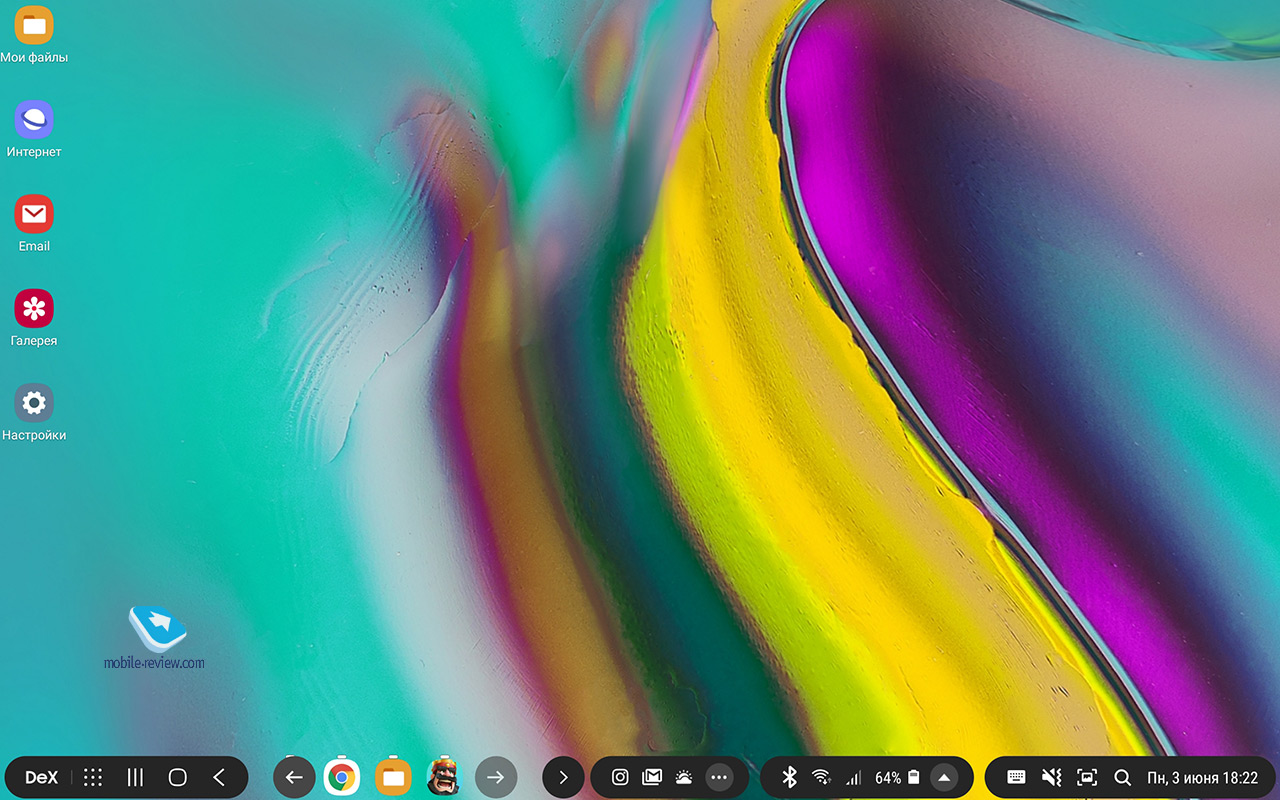Take a screen capture with screenshot icon
Image resolution: width=1280 pixels, height=800 pixels.
pyautogui.click(x=1087, y=777)
